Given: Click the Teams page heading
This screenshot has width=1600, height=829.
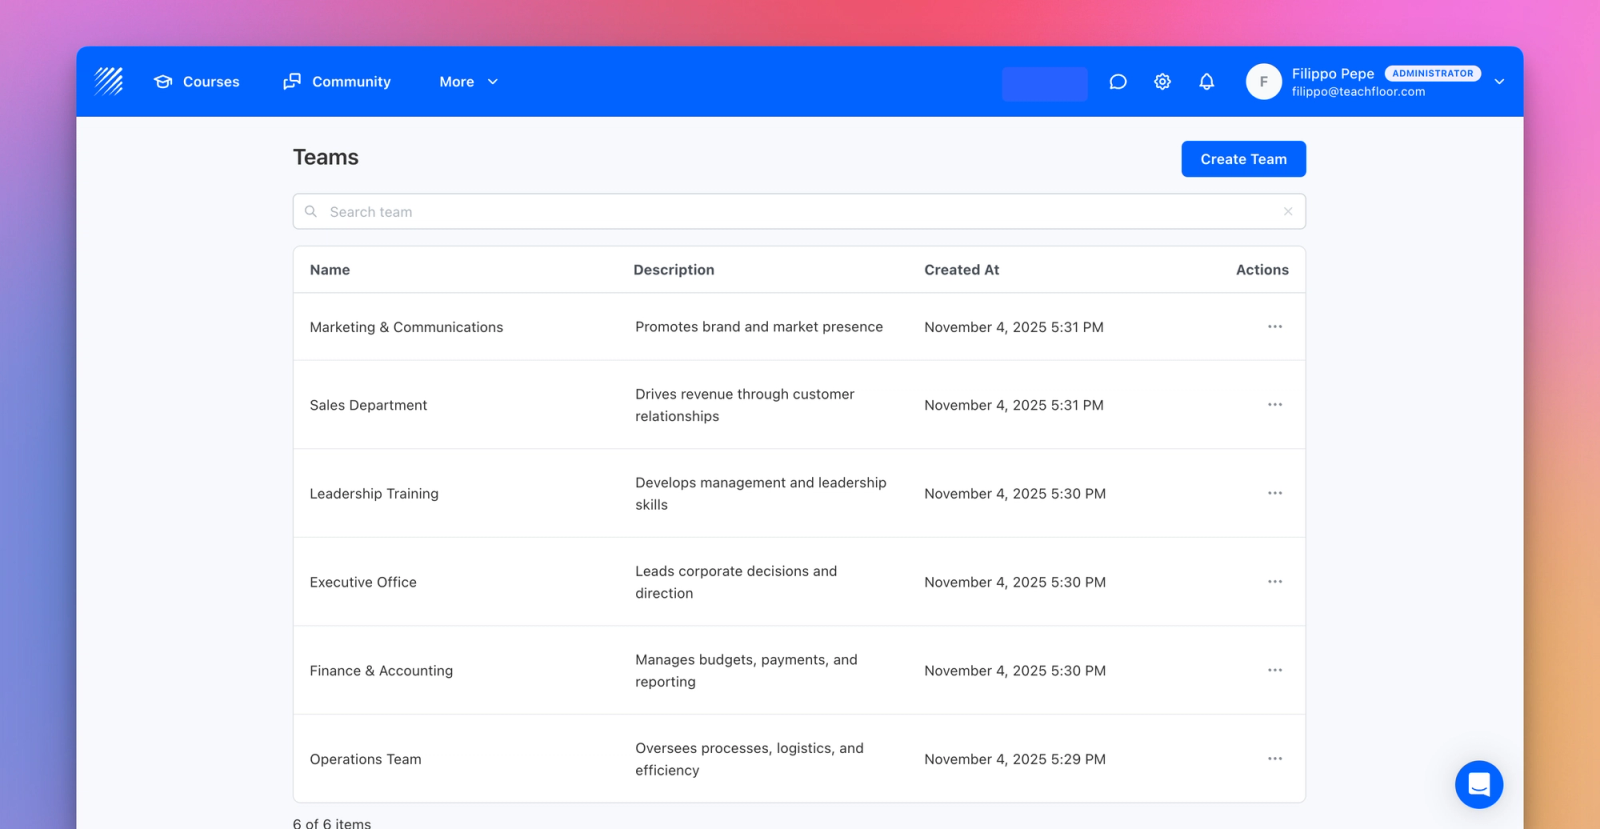Looking at the screenshot, I should click(x=325, y=157).
